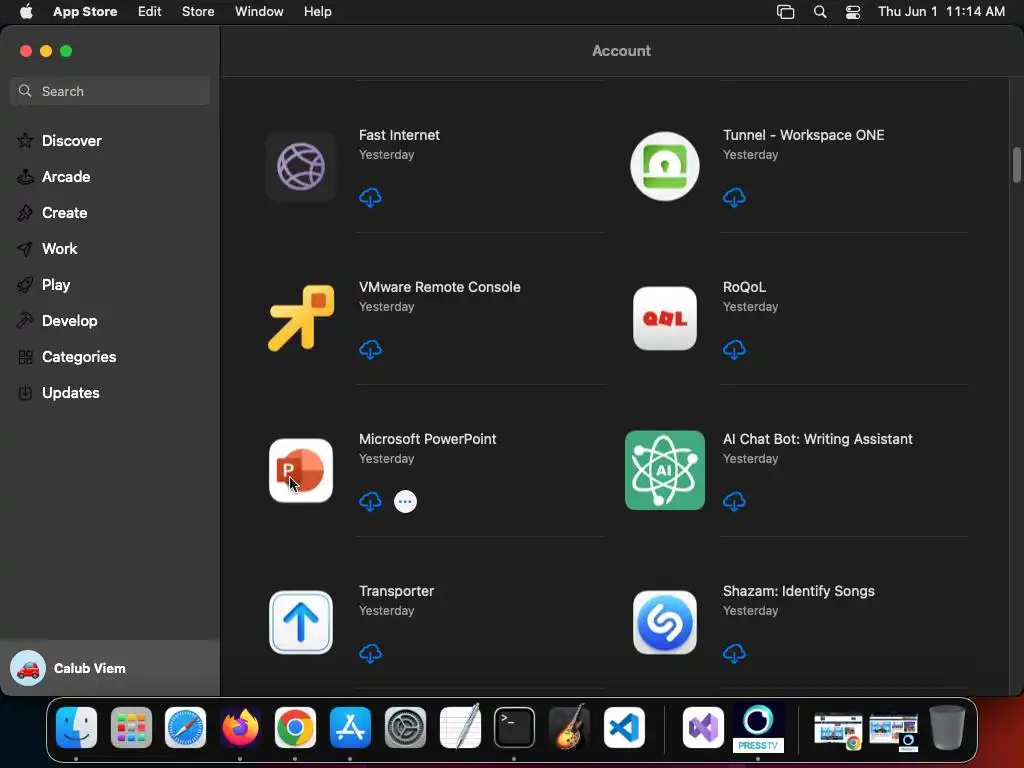1024x768 pixels.
Task: Download Shazam via its cloud icon
Action: 734,653
